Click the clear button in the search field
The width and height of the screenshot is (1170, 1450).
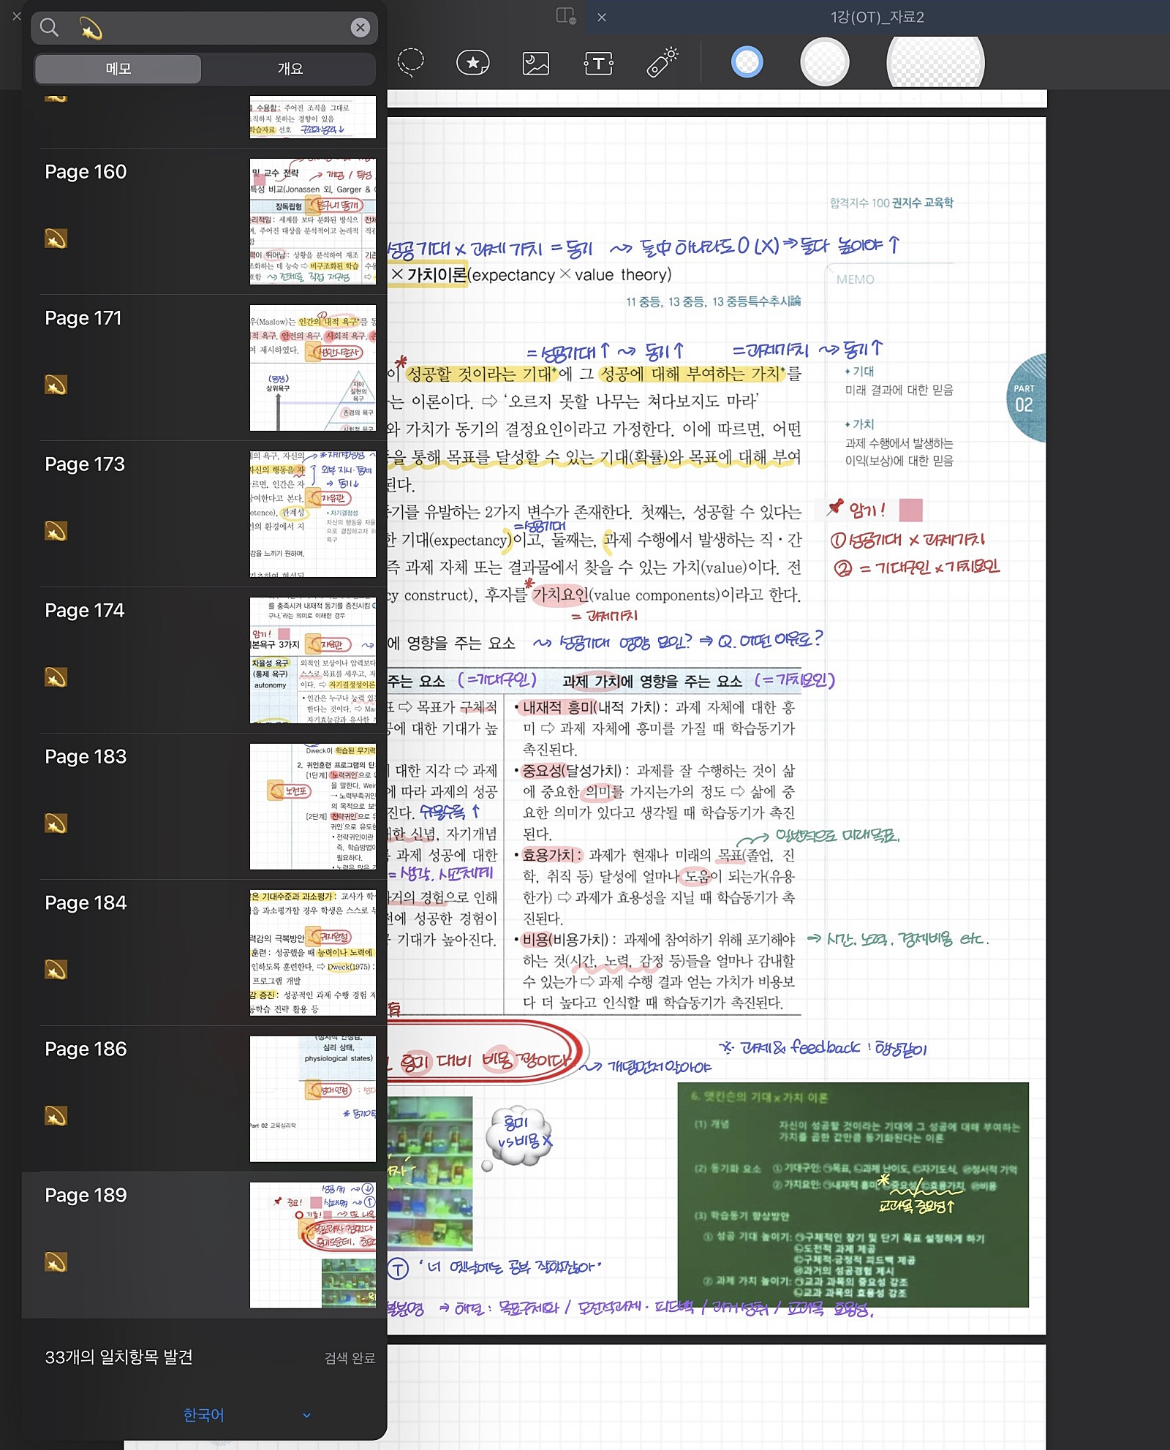pos(359,27)
